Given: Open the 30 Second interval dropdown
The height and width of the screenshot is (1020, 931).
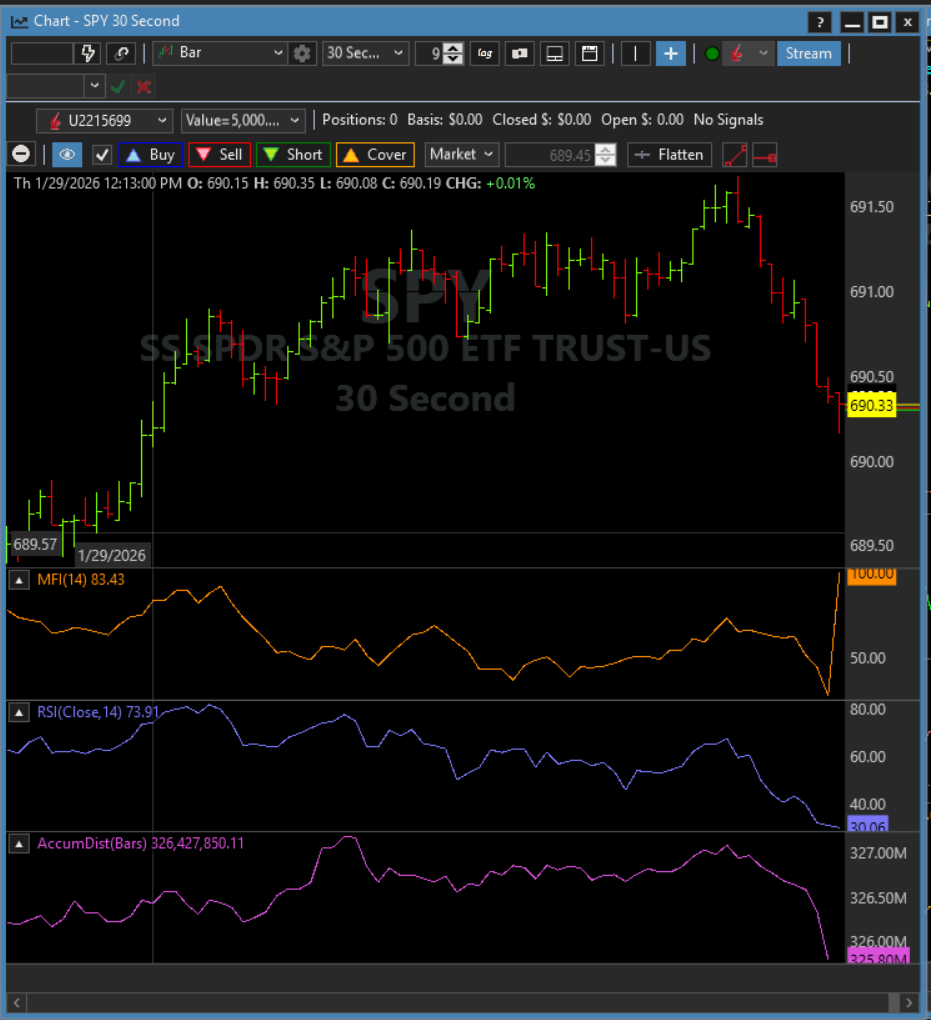Looking at the screenshot, I should tap(365, 53).
